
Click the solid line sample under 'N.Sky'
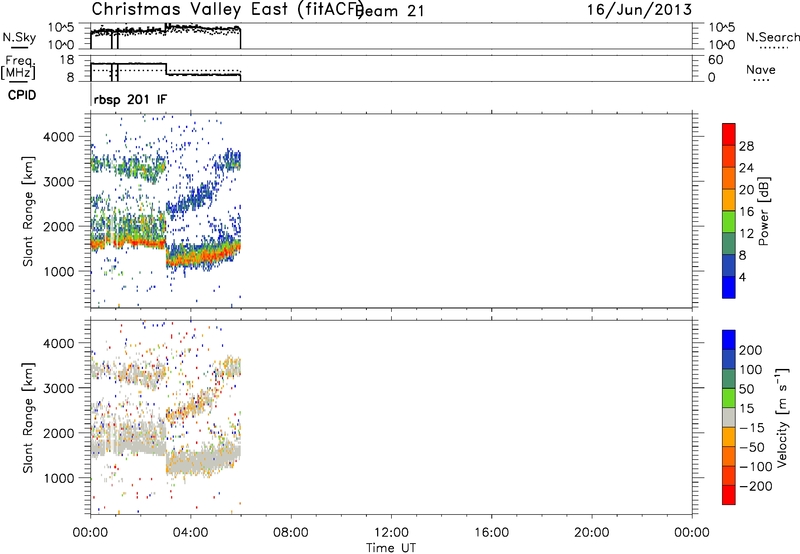coord(19,47)
